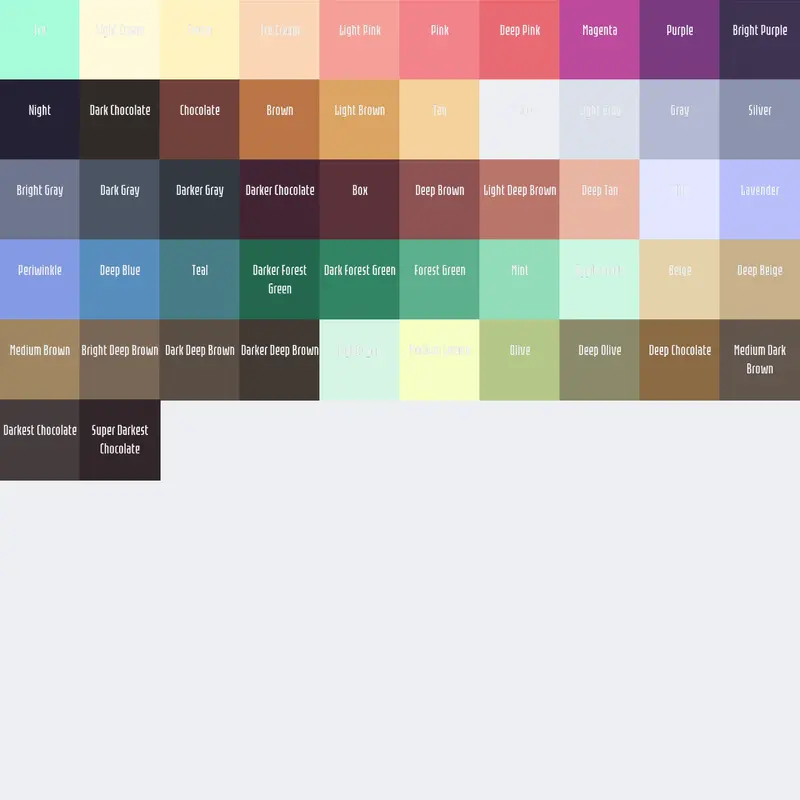Click the Darker Gray color tile
This screenshot has width=800, height=800.
pos(200,199)
